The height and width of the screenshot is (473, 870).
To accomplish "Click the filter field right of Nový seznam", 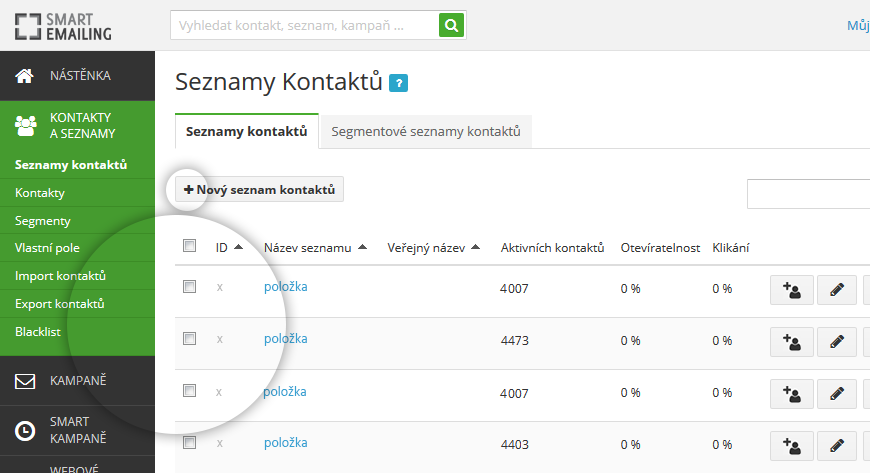I will point(808,194).
